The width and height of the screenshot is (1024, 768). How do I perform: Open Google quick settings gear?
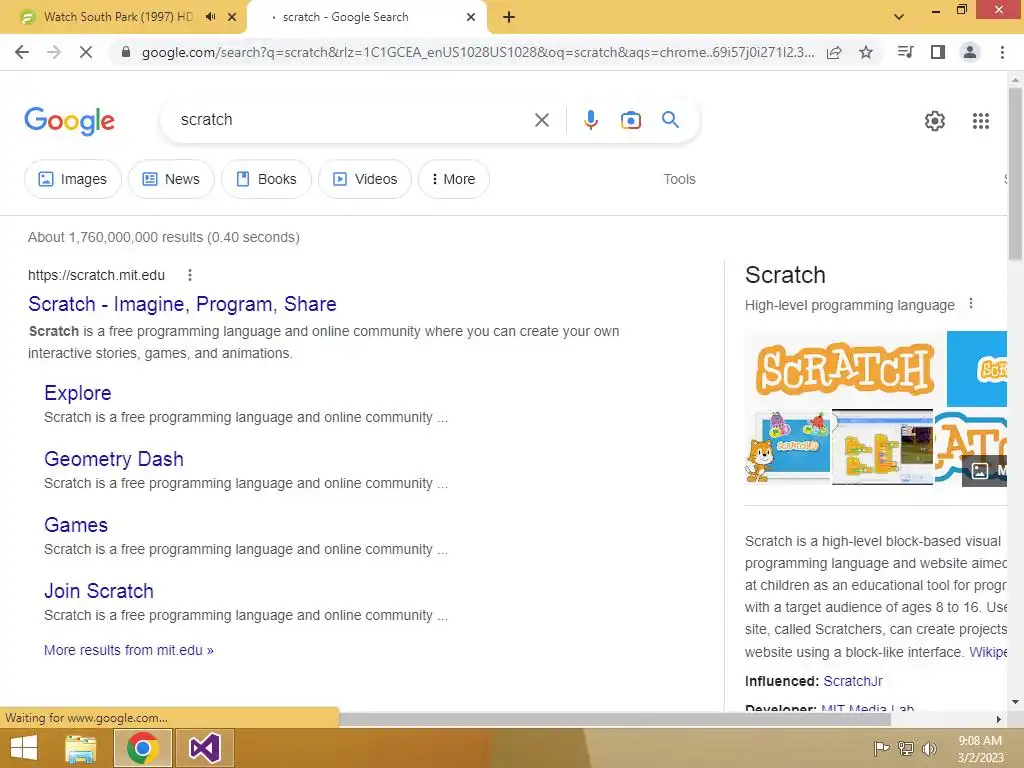tap(935, 121)
